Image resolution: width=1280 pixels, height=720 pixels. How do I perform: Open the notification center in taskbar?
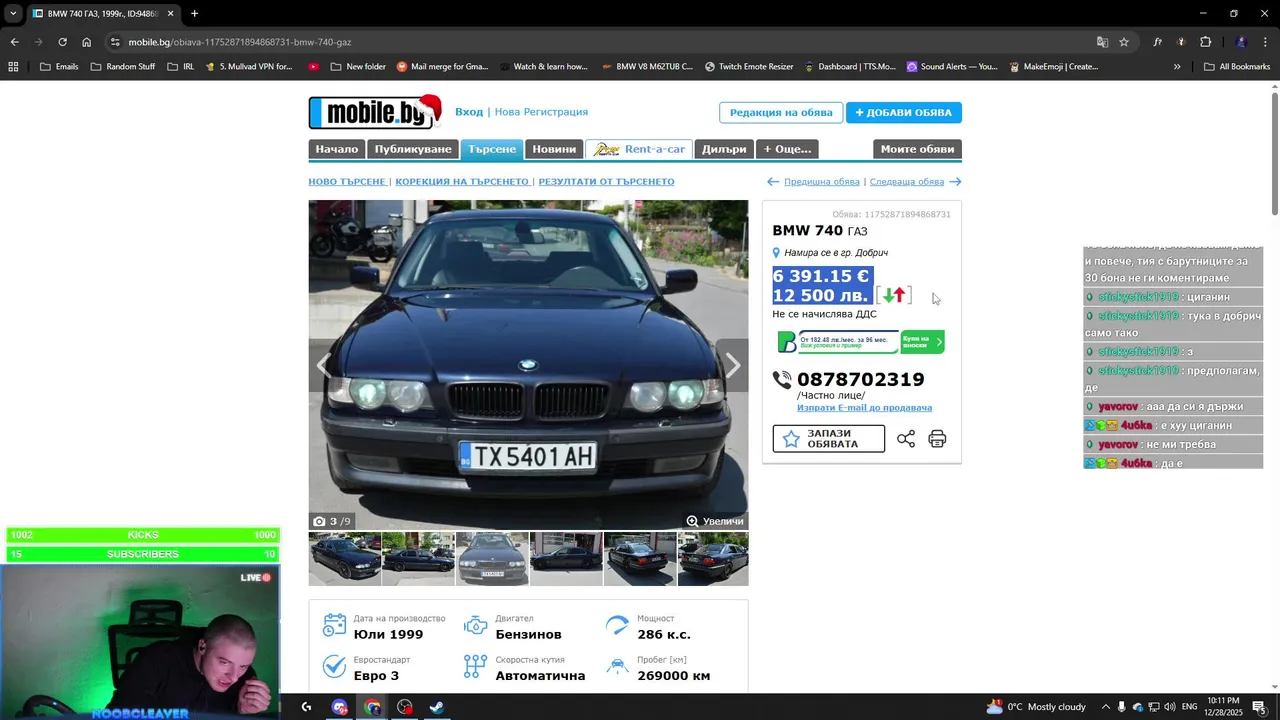coord(1259,707)
